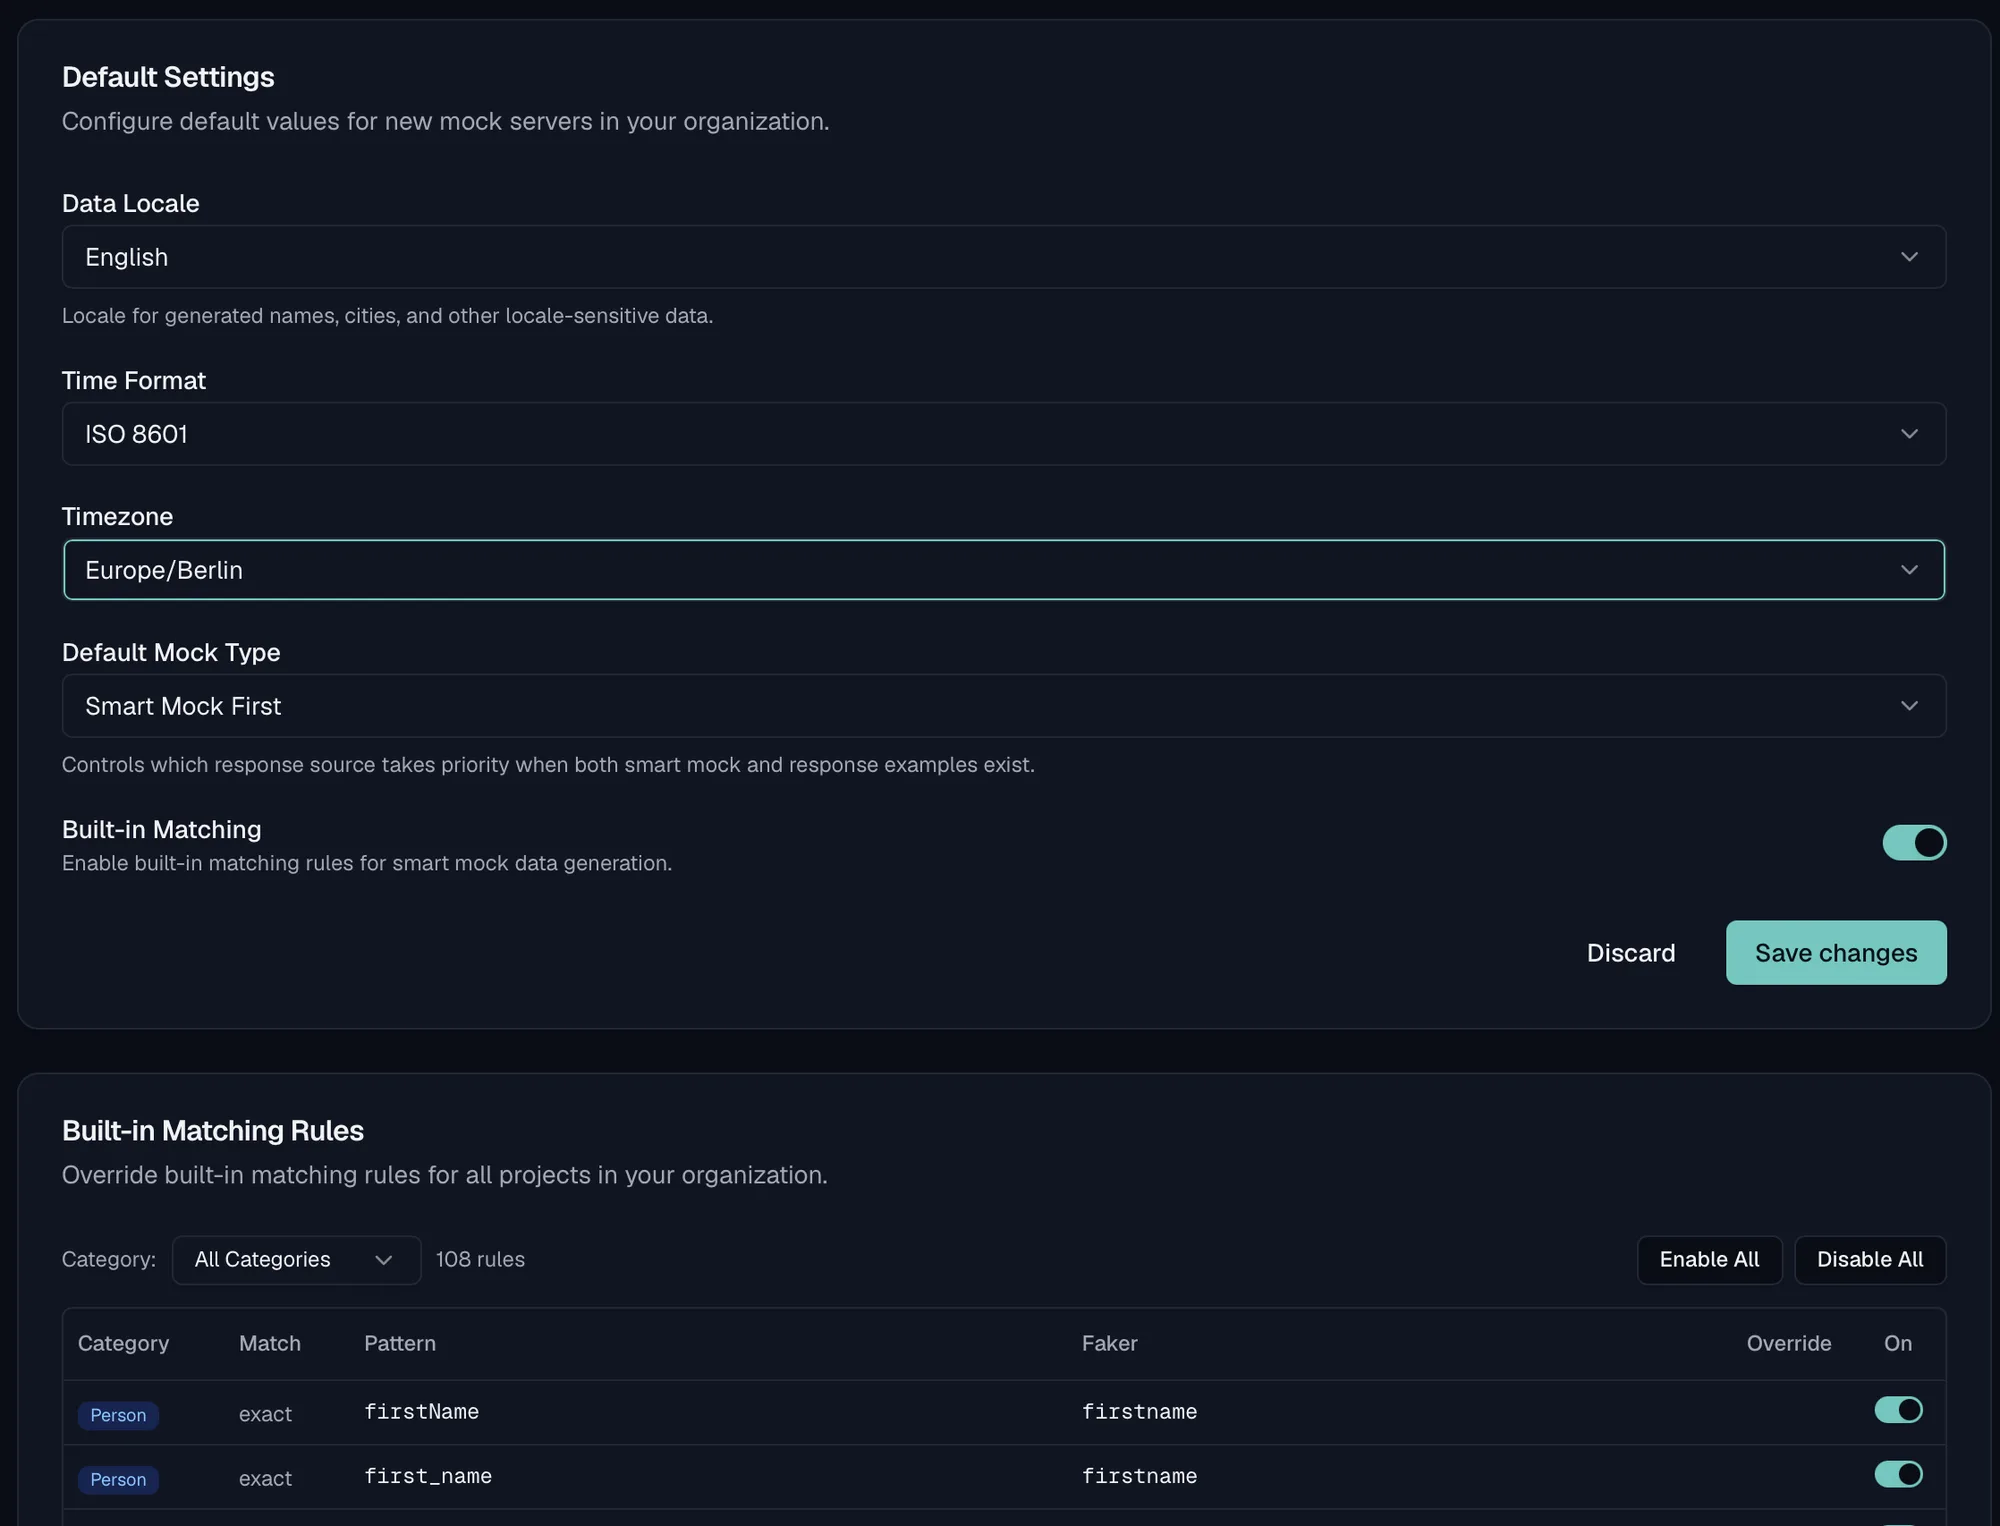Toggle the On switch for firstName rule

pyautogui.click(x=1898, y=1410)
